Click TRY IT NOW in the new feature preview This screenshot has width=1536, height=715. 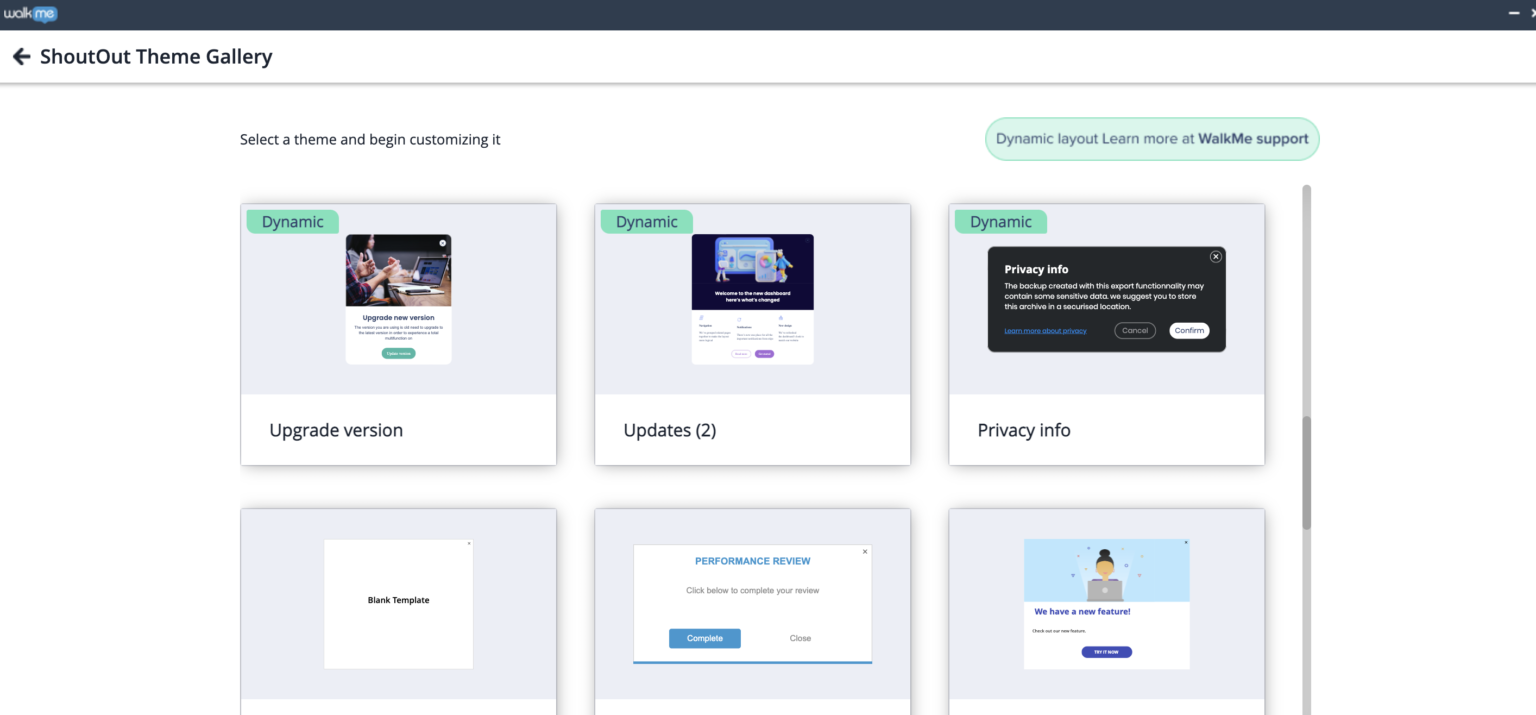[x=1105, y=651]
